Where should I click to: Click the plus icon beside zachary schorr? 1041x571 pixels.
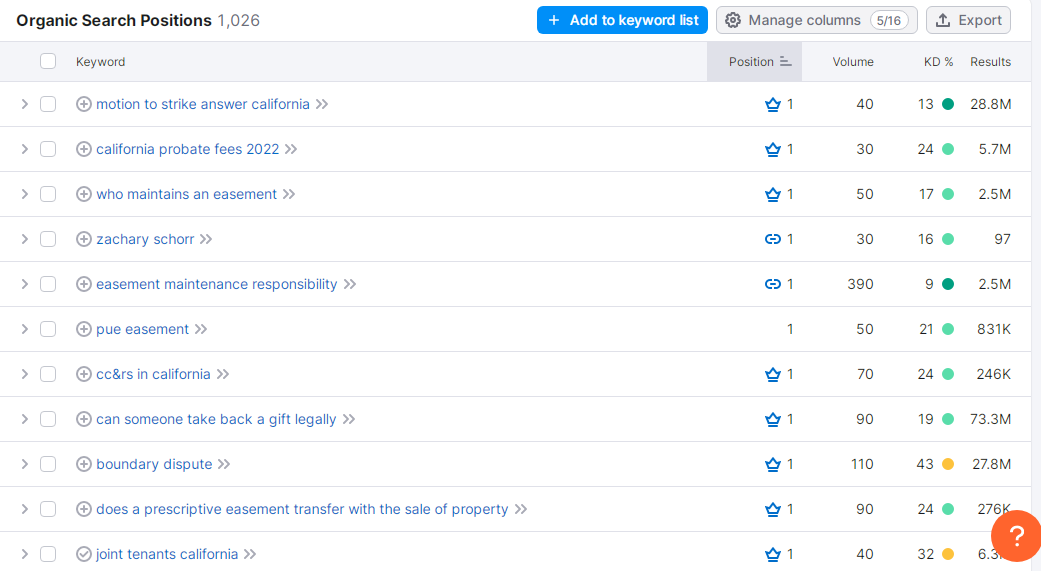84,239
